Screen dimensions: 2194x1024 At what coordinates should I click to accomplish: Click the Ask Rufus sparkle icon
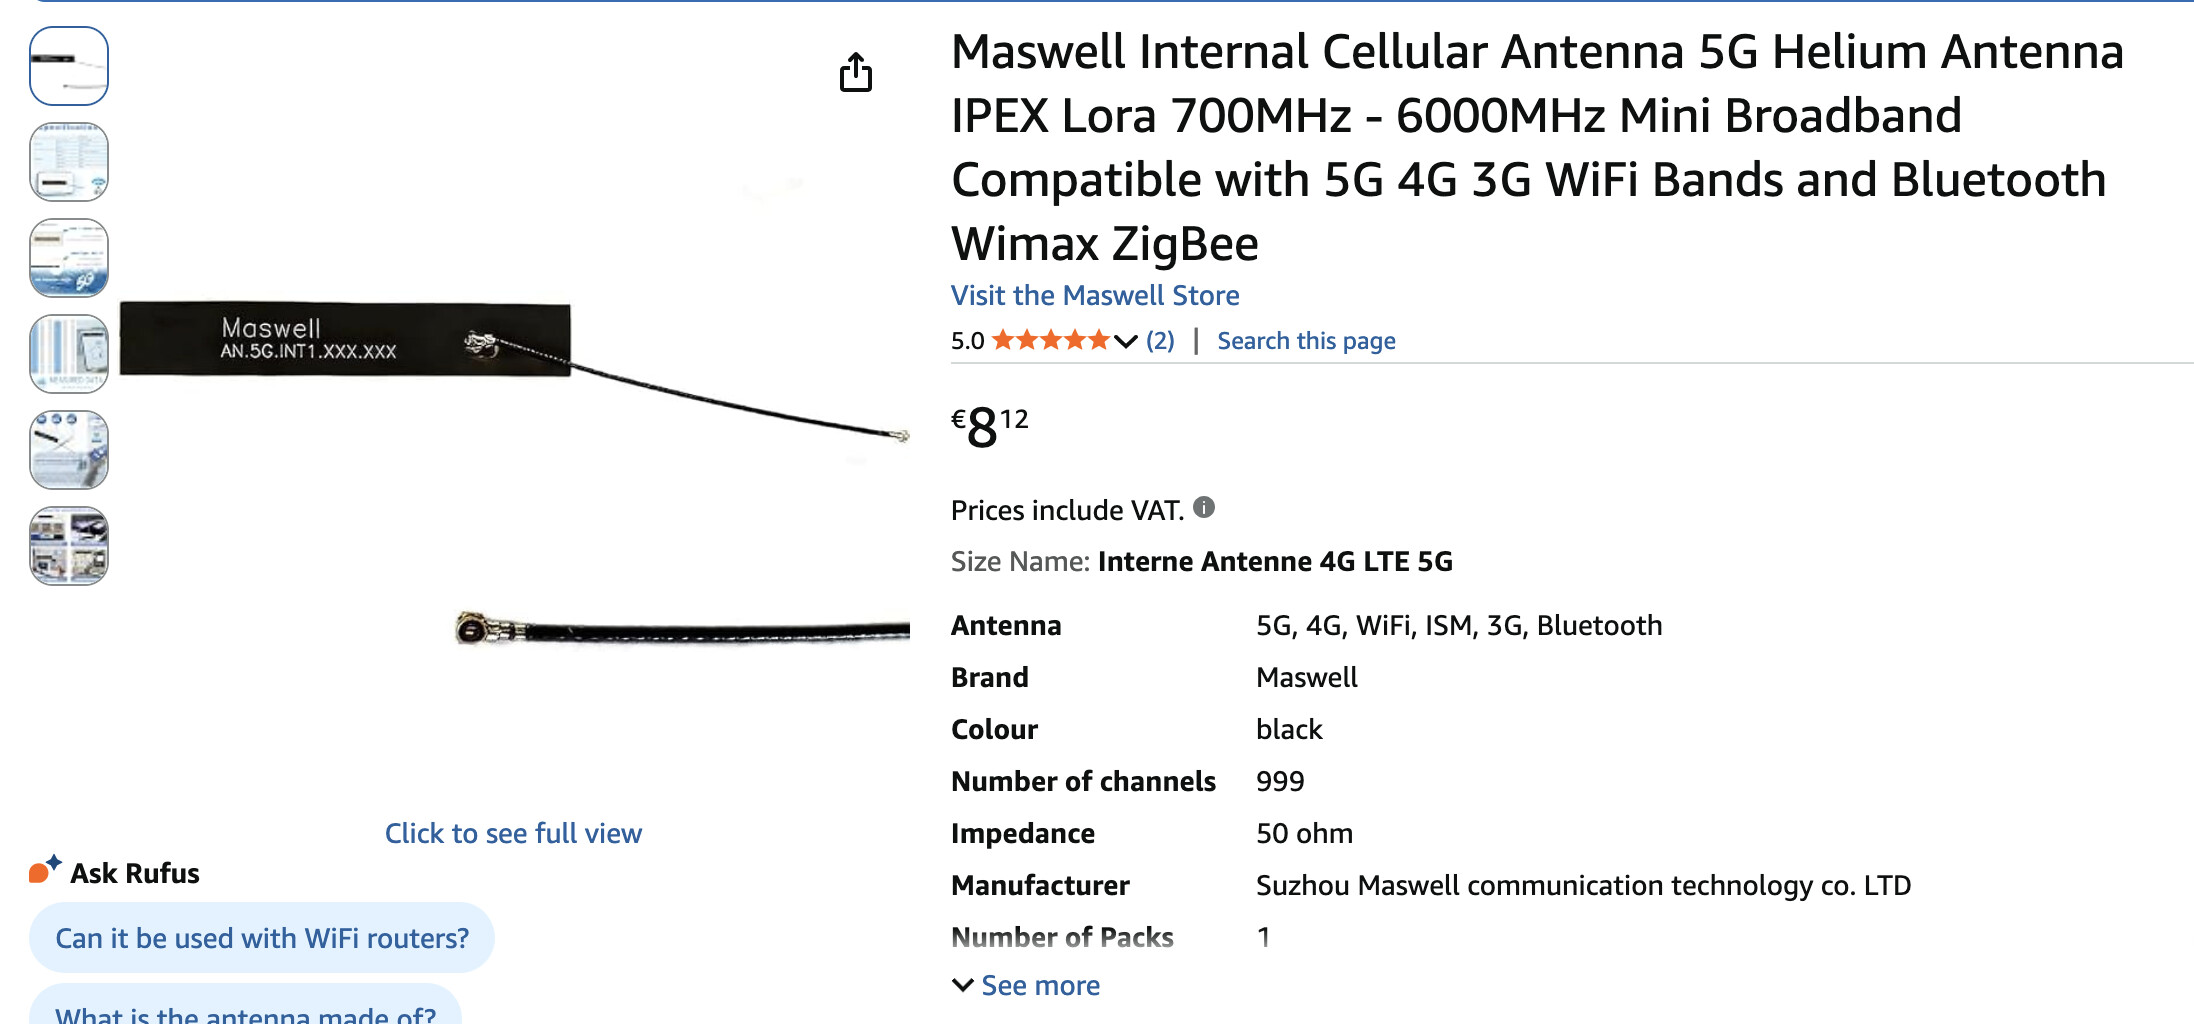click(45, 869)
